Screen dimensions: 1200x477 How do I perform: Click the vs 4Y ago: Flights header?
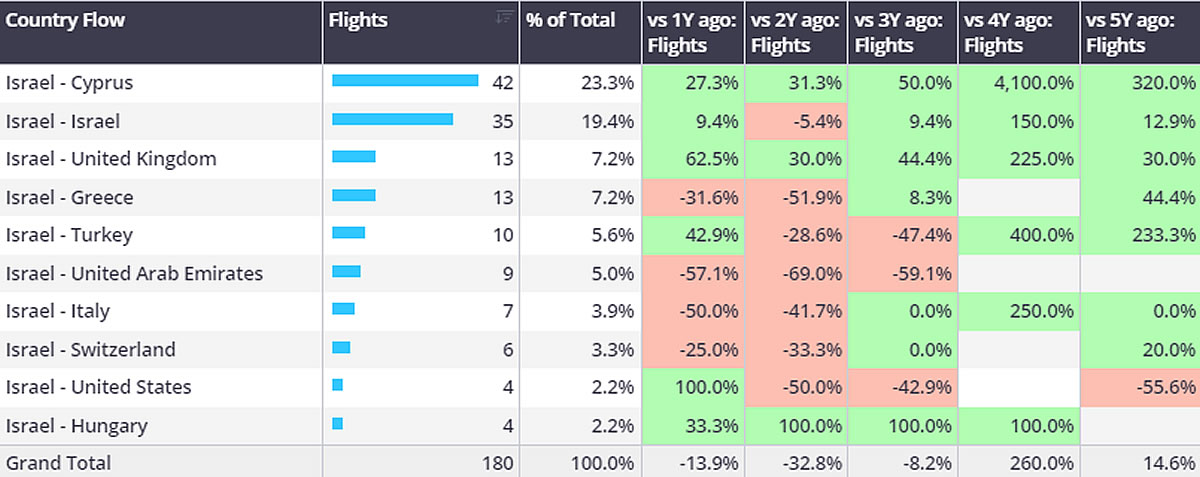pos(1007,32)
